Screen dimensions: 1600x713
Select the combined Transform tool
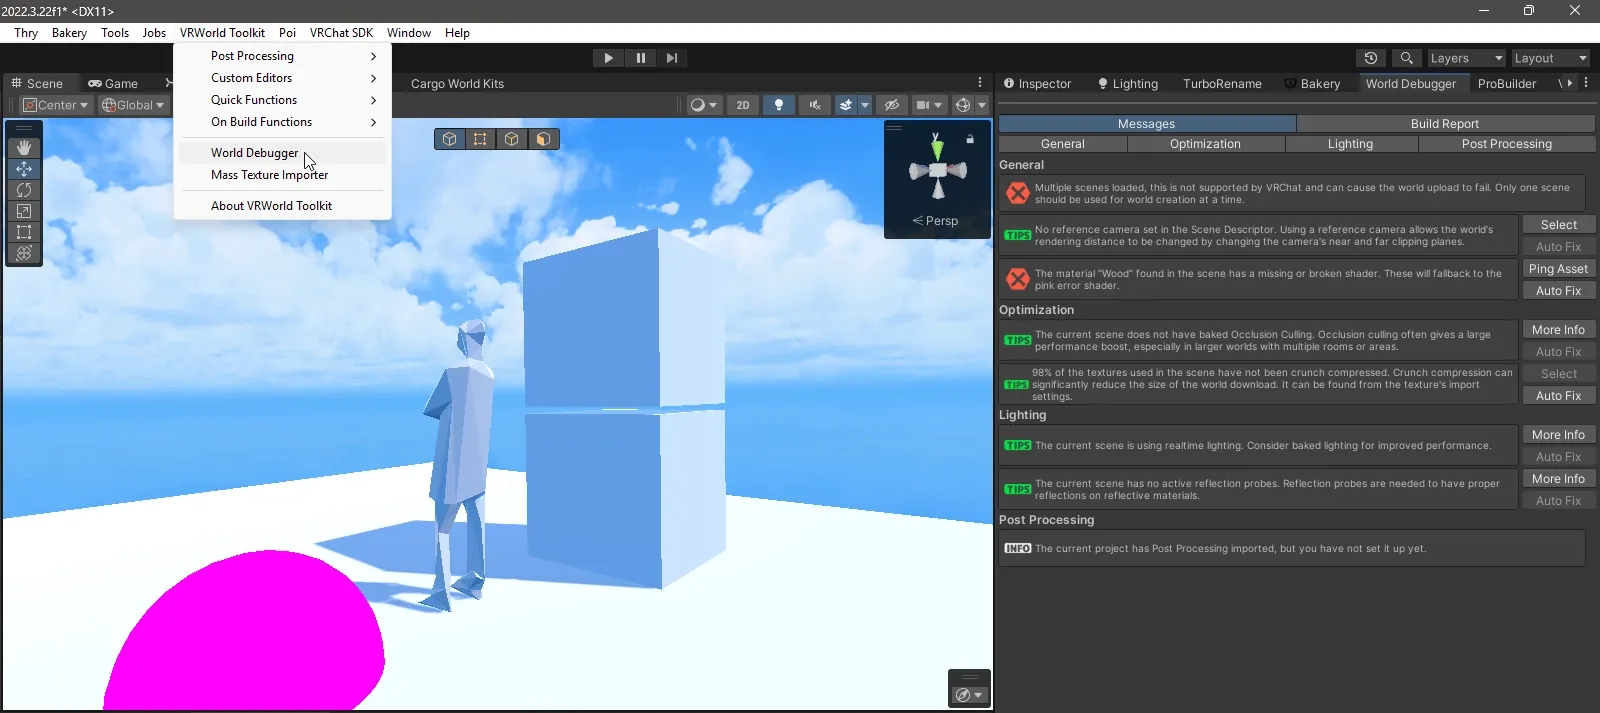click(24, 253)
